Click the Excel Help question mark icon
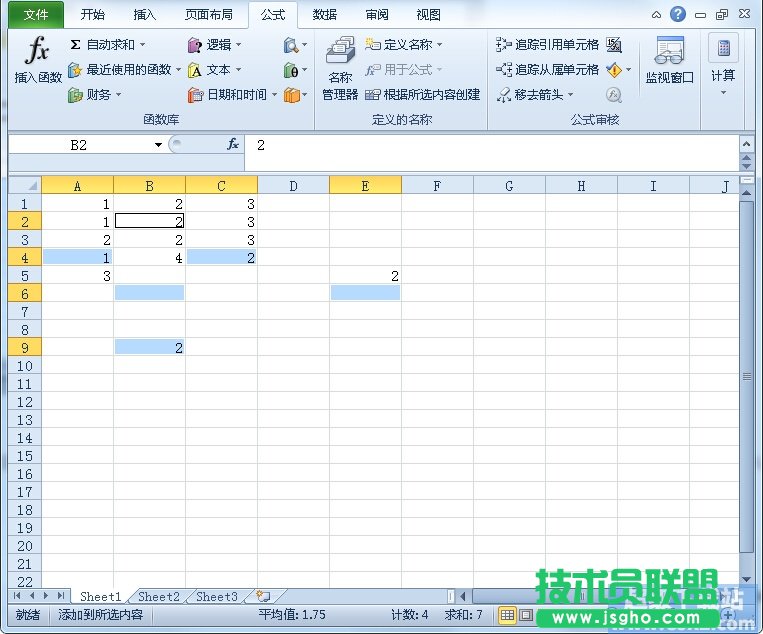Image resolution: width=763 pixels, height=634 pixels. pos(678,14)
